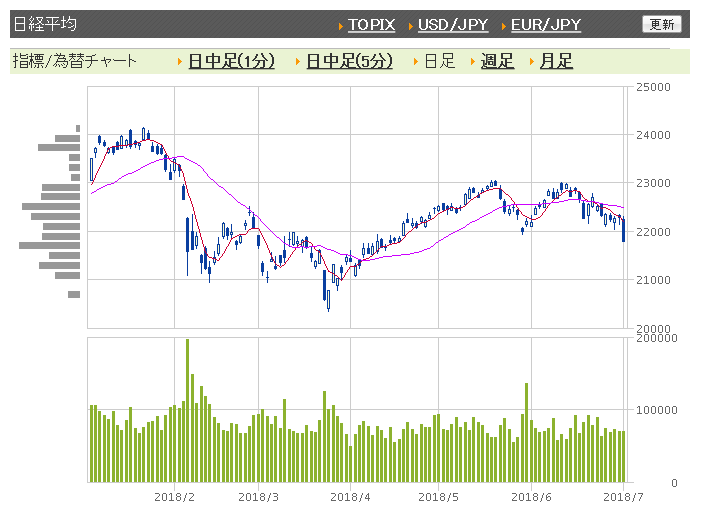Click the 25000 price axis label
Viewport: 702px width, 522px height.
coord(653,87)
